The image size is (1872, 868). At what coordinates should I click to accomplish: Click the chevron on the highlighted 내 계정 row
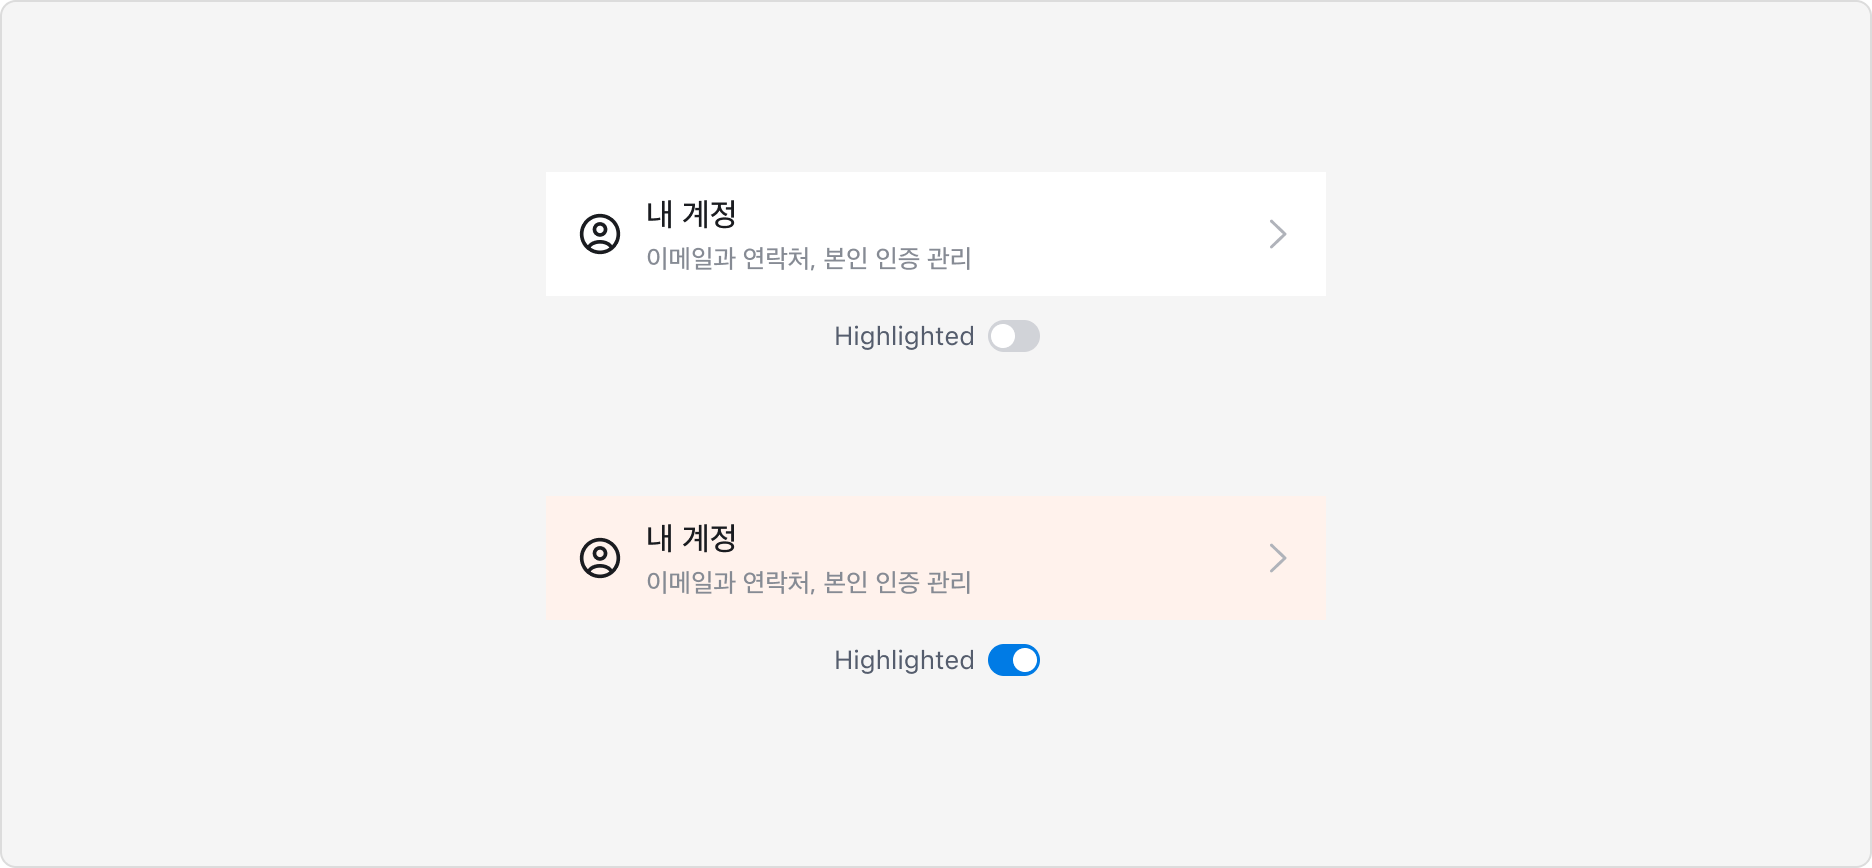(x=1278, y=557)
